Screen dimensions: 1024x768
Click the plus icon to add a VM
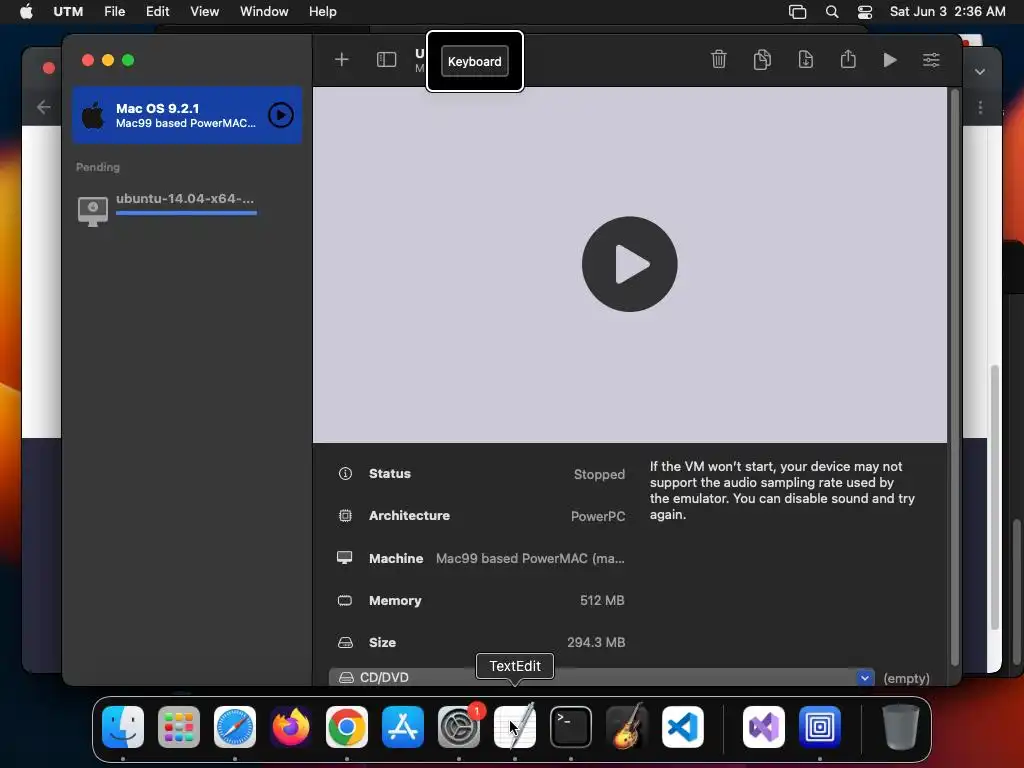click(x=342, y=60)
